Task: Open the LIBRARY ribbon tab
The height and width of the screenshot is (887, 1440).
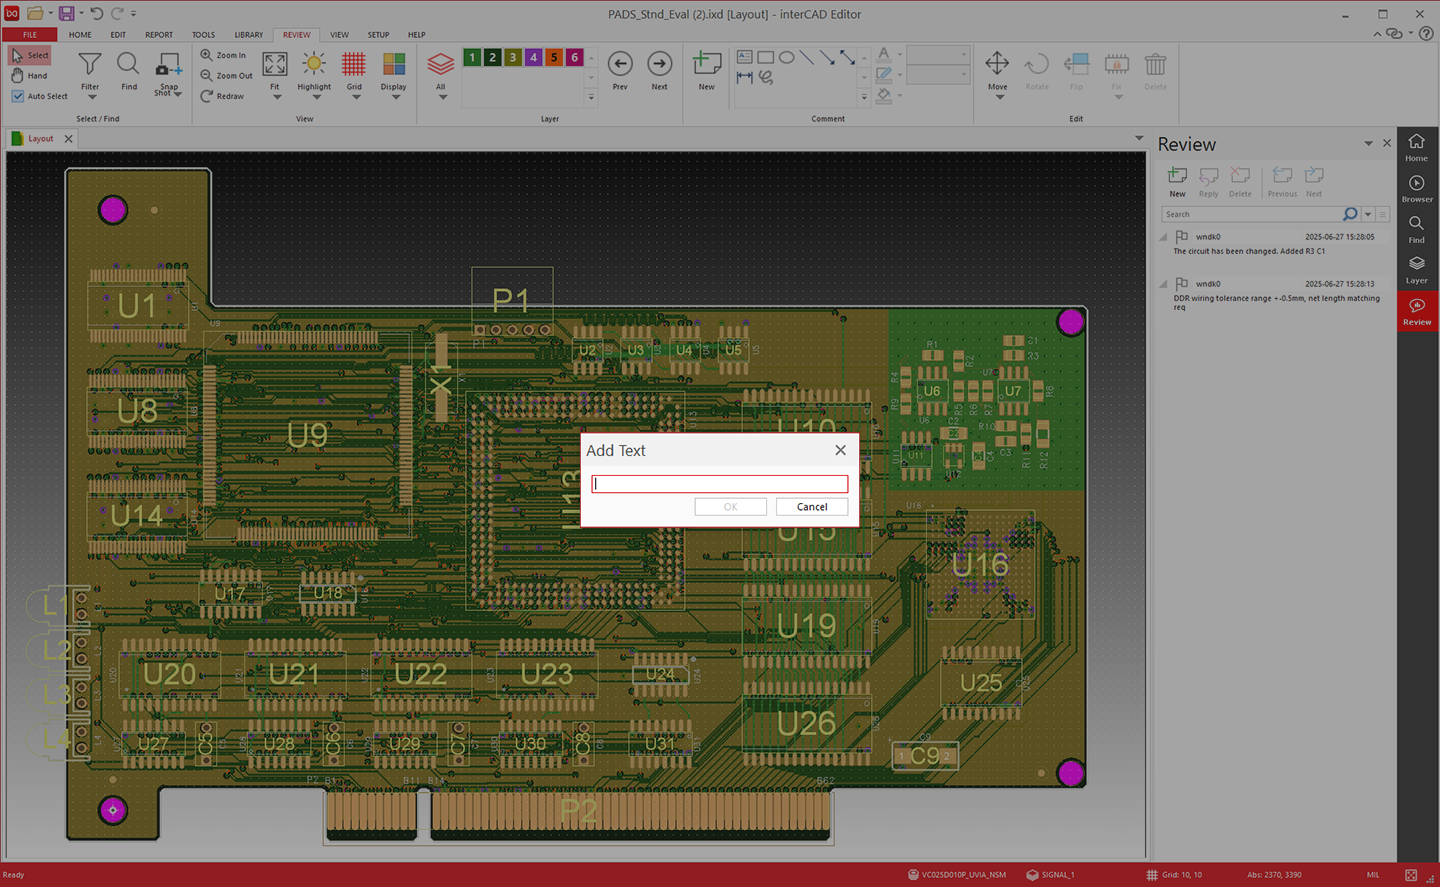Action: point(249,35)
